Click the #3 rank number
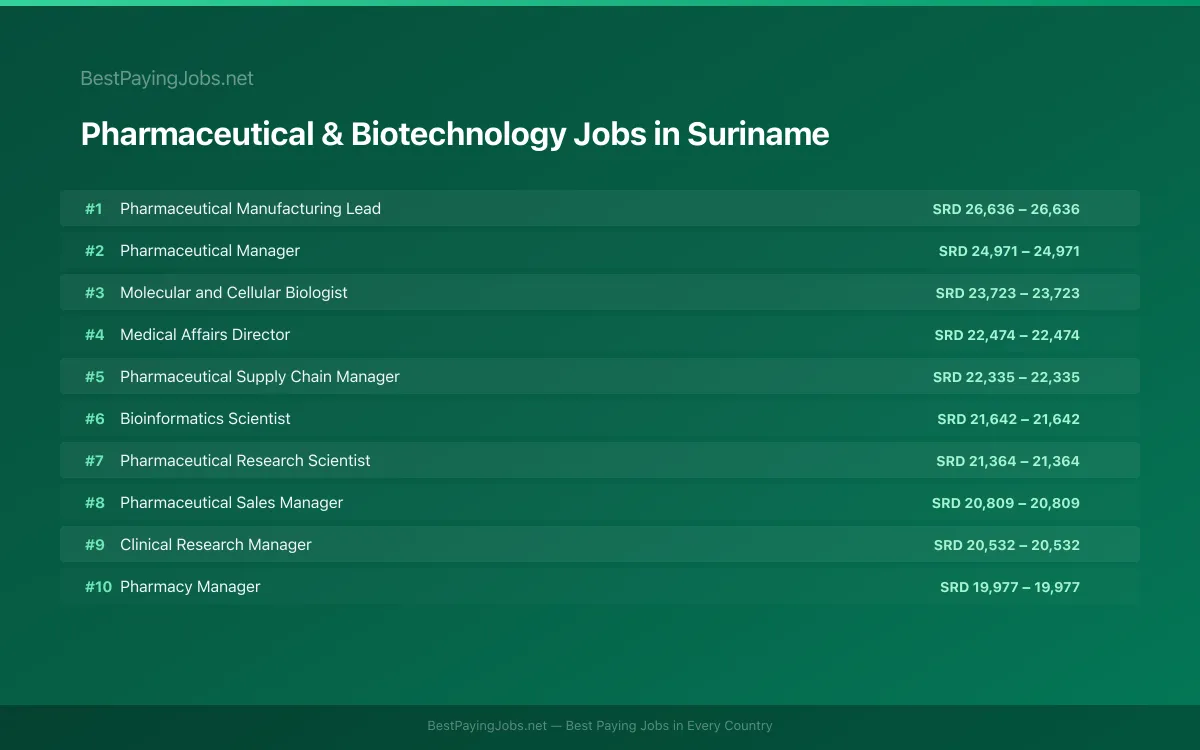 (94, 293)
